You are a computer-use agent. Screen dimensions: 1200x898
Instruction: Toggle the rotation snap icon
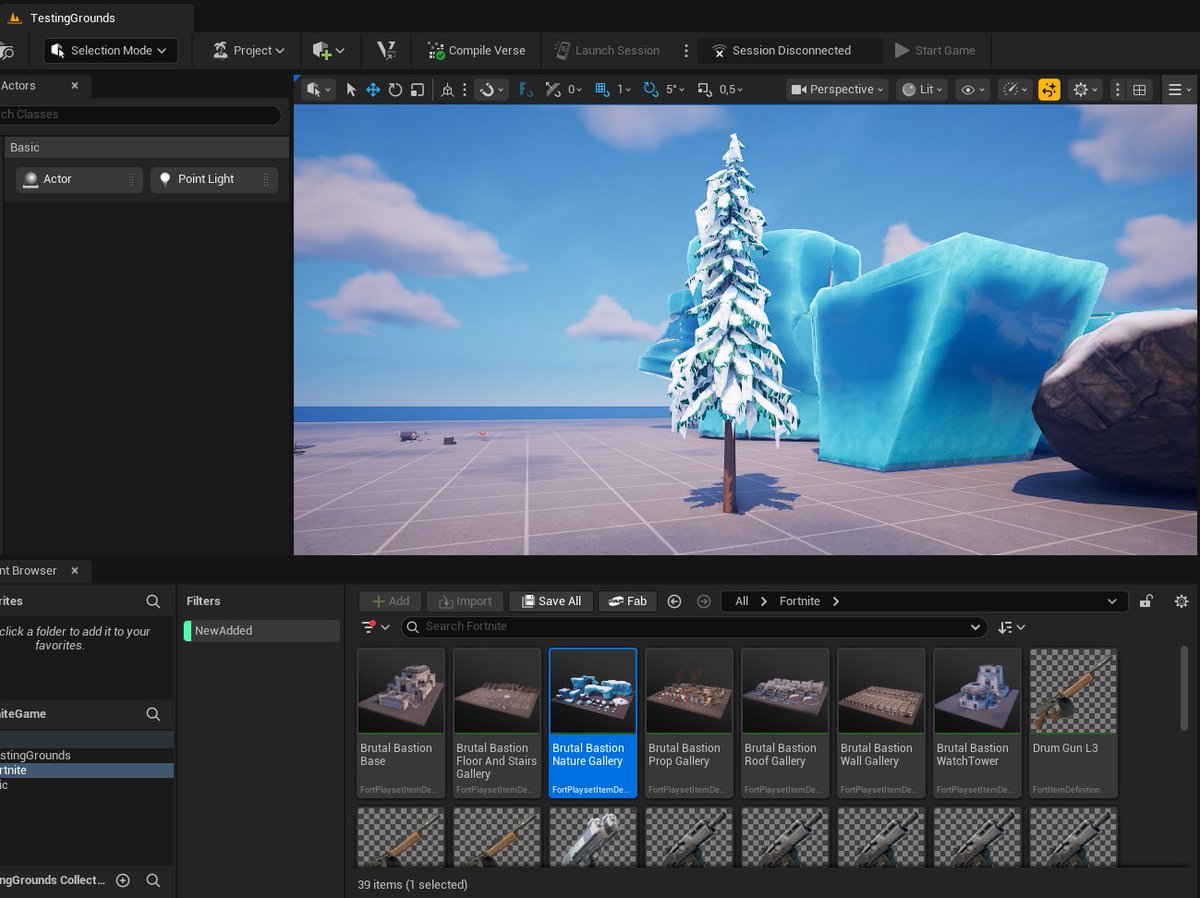[x=651, y=90]
